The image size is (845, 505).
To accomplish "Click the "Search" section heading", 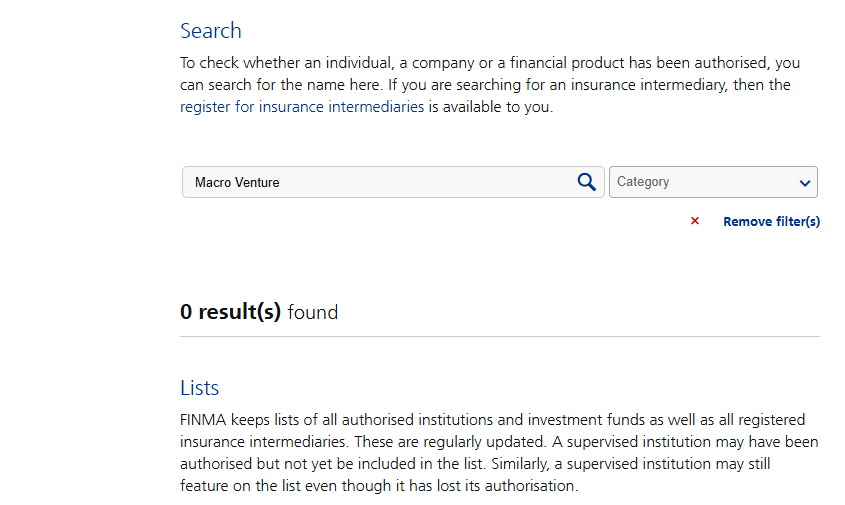I will coord(211,31).
